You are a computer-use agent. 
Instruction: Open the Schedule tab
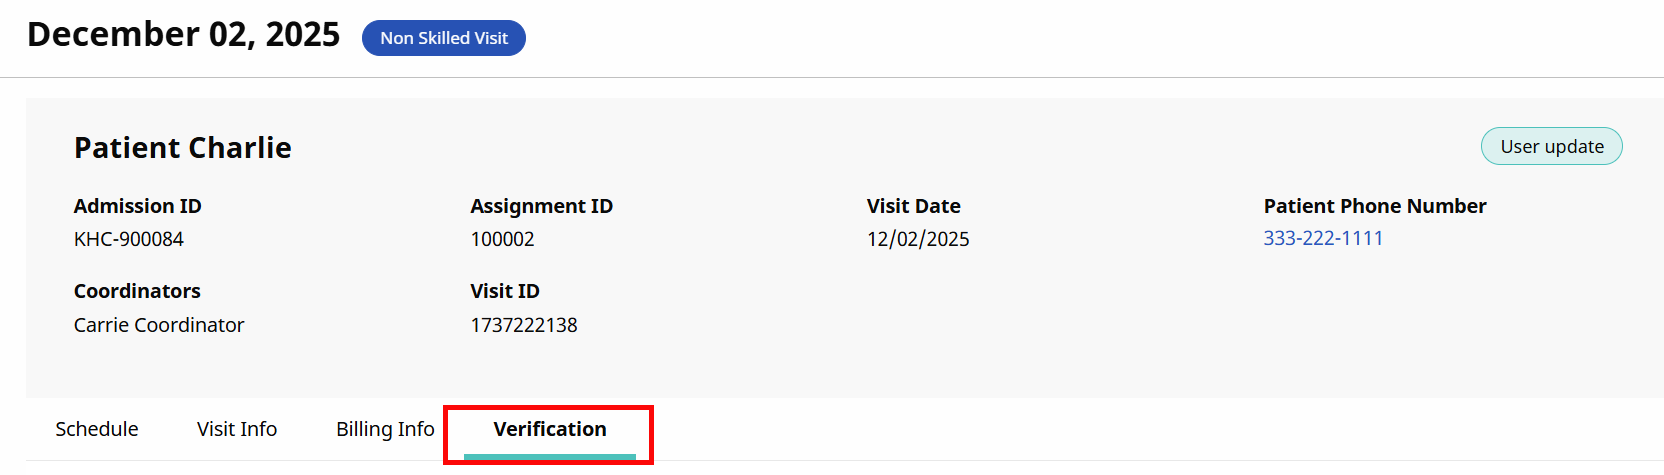click(97, 429)
